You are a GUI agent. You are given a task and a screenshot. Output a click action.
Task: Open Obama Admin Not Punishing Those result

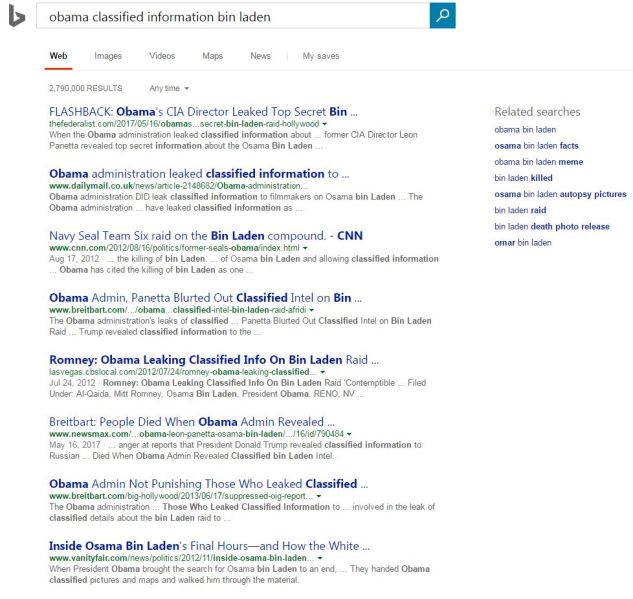(x=208, y=484)
